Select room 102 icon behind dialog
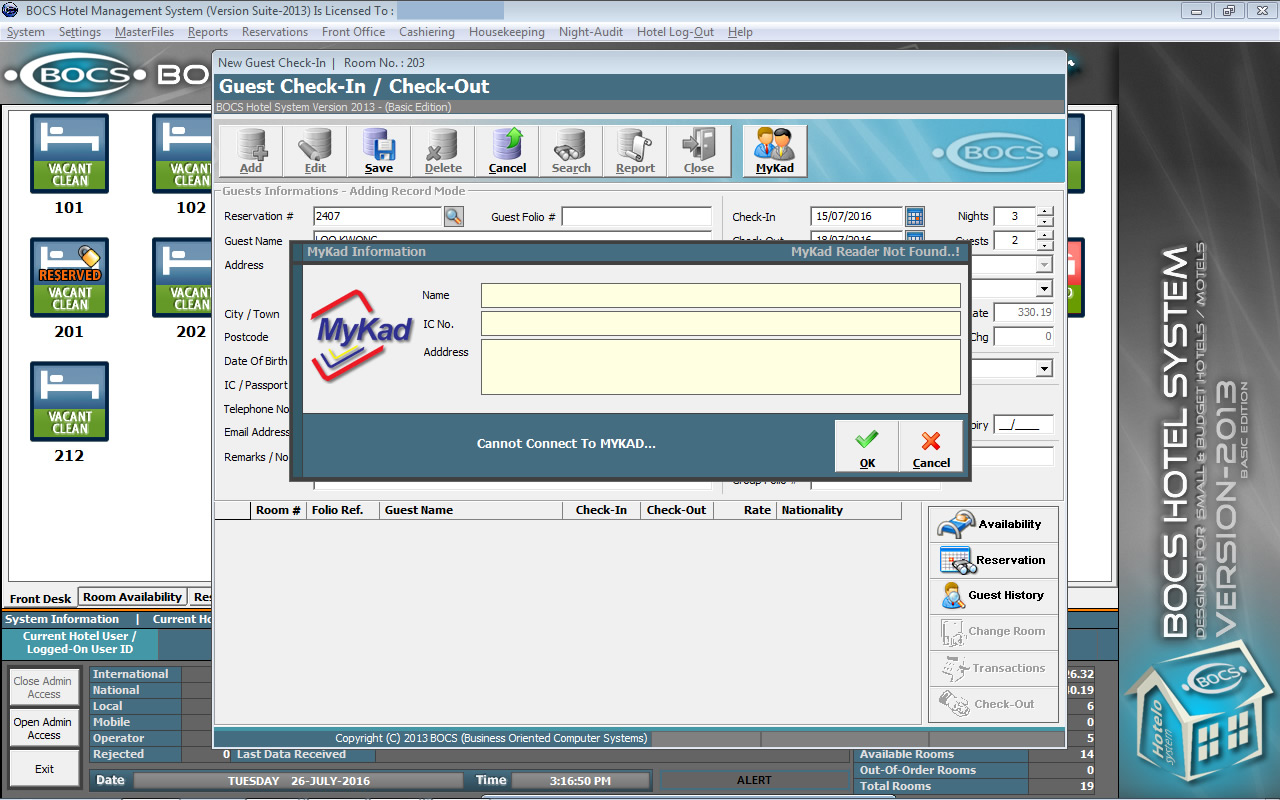 point(182,154)
